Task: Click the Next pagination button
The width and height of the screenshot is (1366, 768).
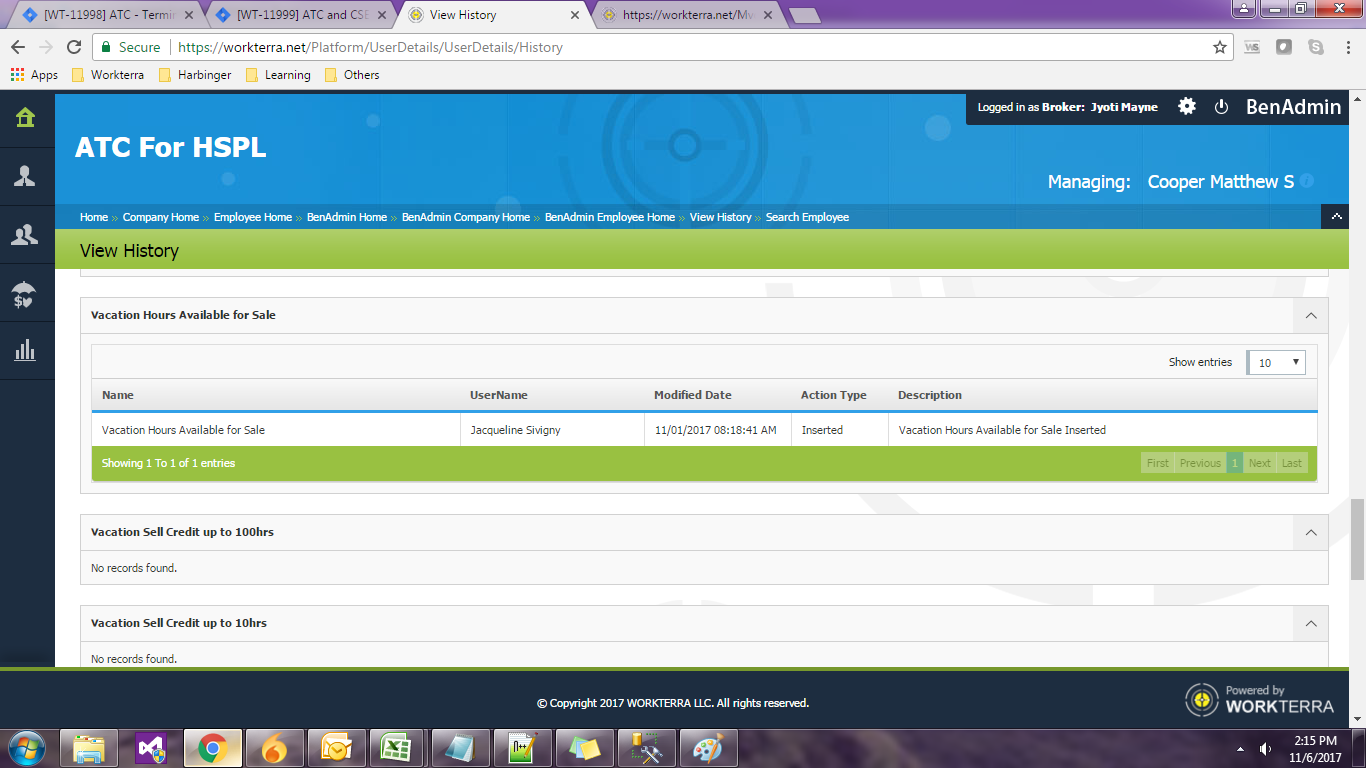Action: pyautogui.click(x=1259, y=463)
